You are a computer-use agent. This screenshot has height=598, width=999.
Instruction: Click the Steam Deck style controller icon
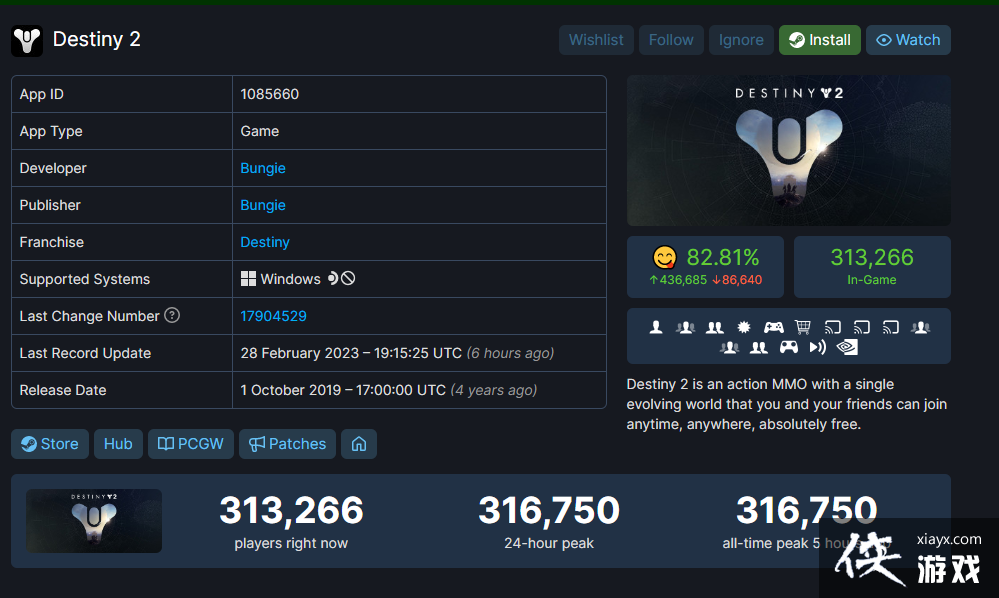(x=789, y=347)
